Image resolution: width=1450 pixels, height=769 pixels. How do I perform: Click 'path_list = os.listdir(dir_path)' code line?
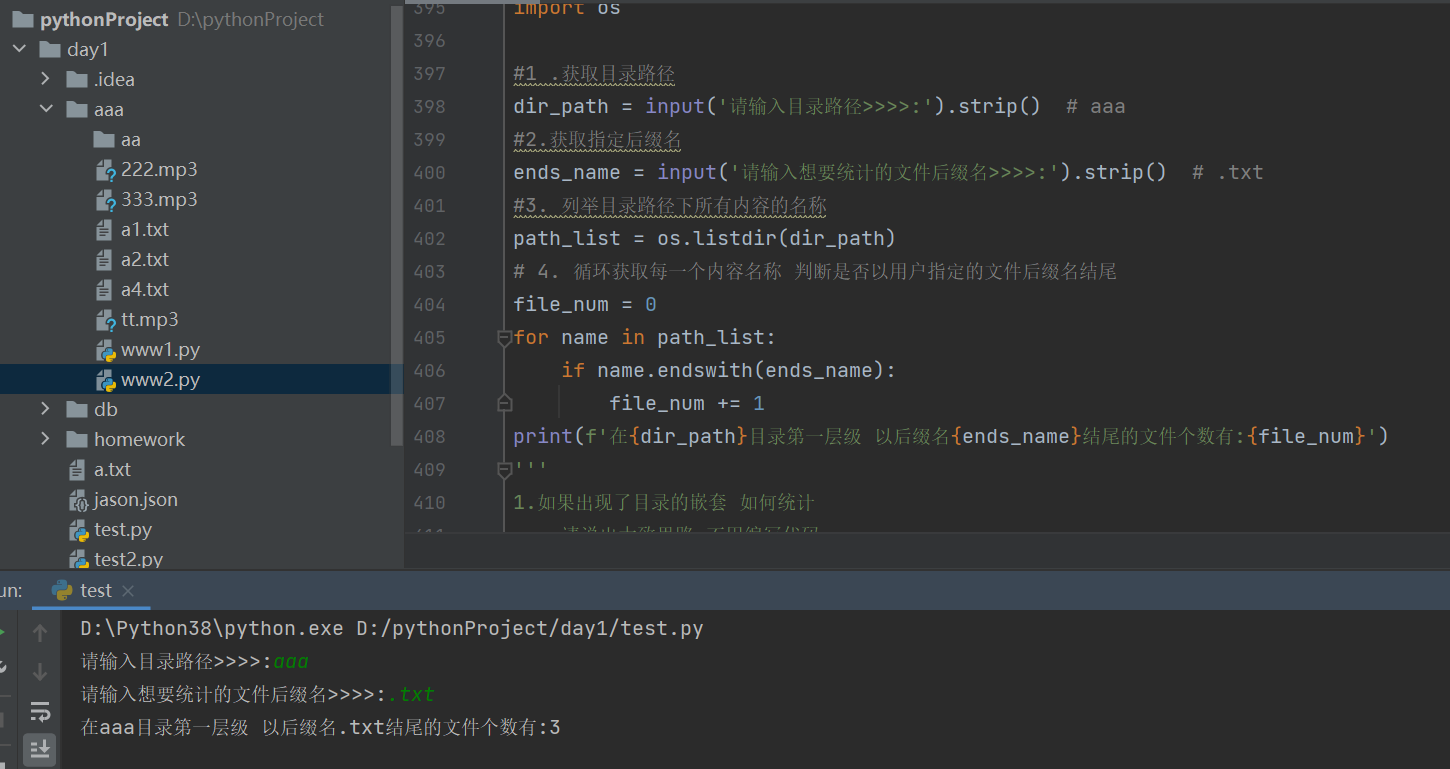(x=705, y=239)
